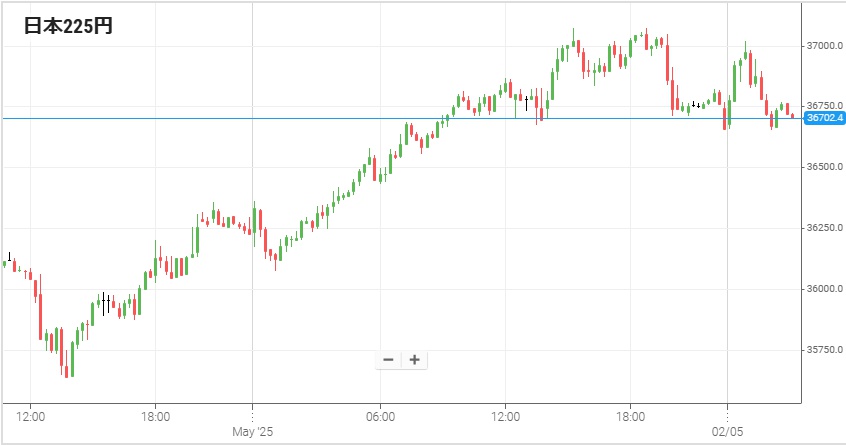Select the 02/05 date label
This screenshot has width=846, height=445.
(x=727, y=432)
